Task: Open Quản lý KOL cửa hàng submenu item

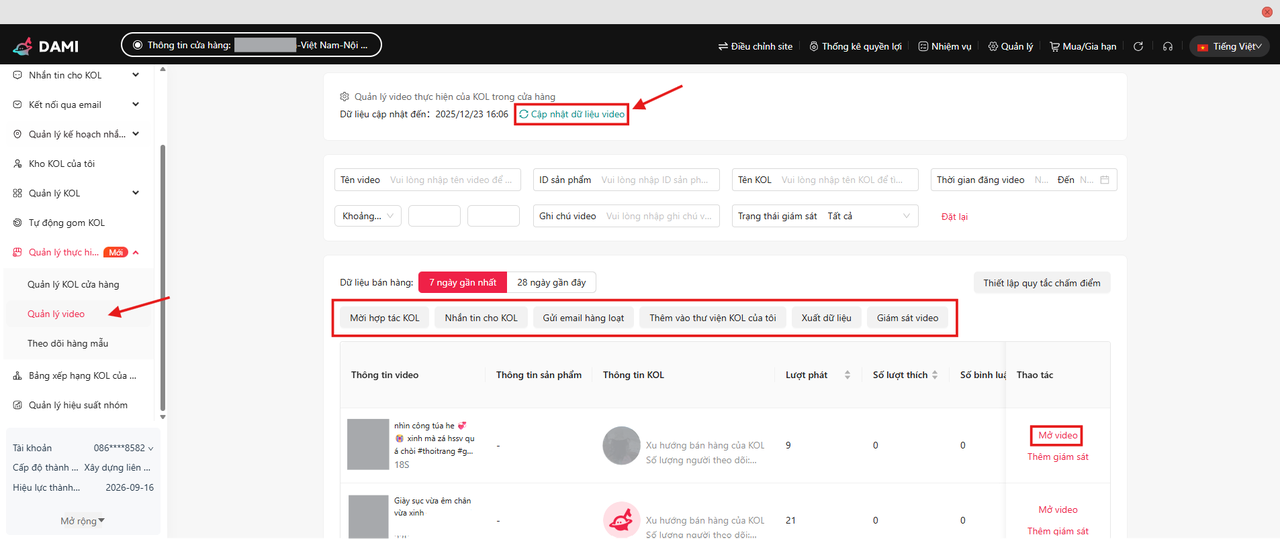Action: coord(73,285)
